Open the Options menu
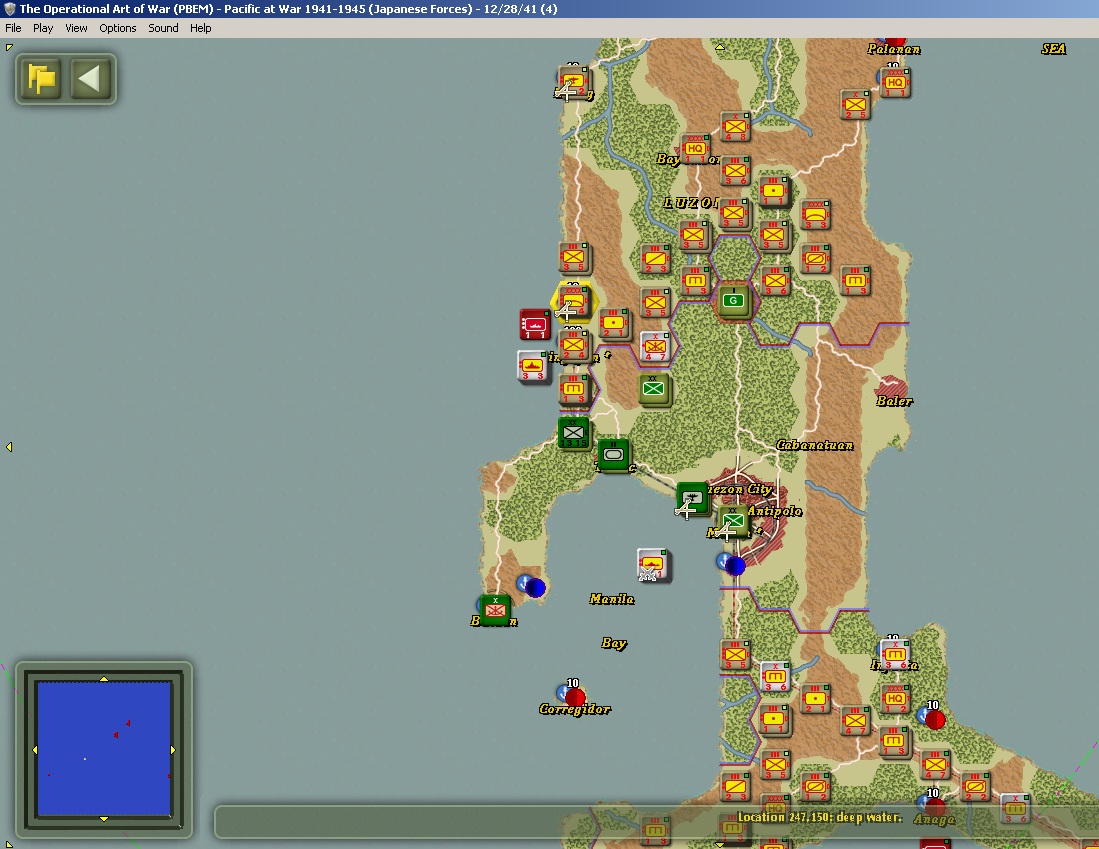Image resolution: width=1099 pixels, height=849 pixels. point(118,28)
